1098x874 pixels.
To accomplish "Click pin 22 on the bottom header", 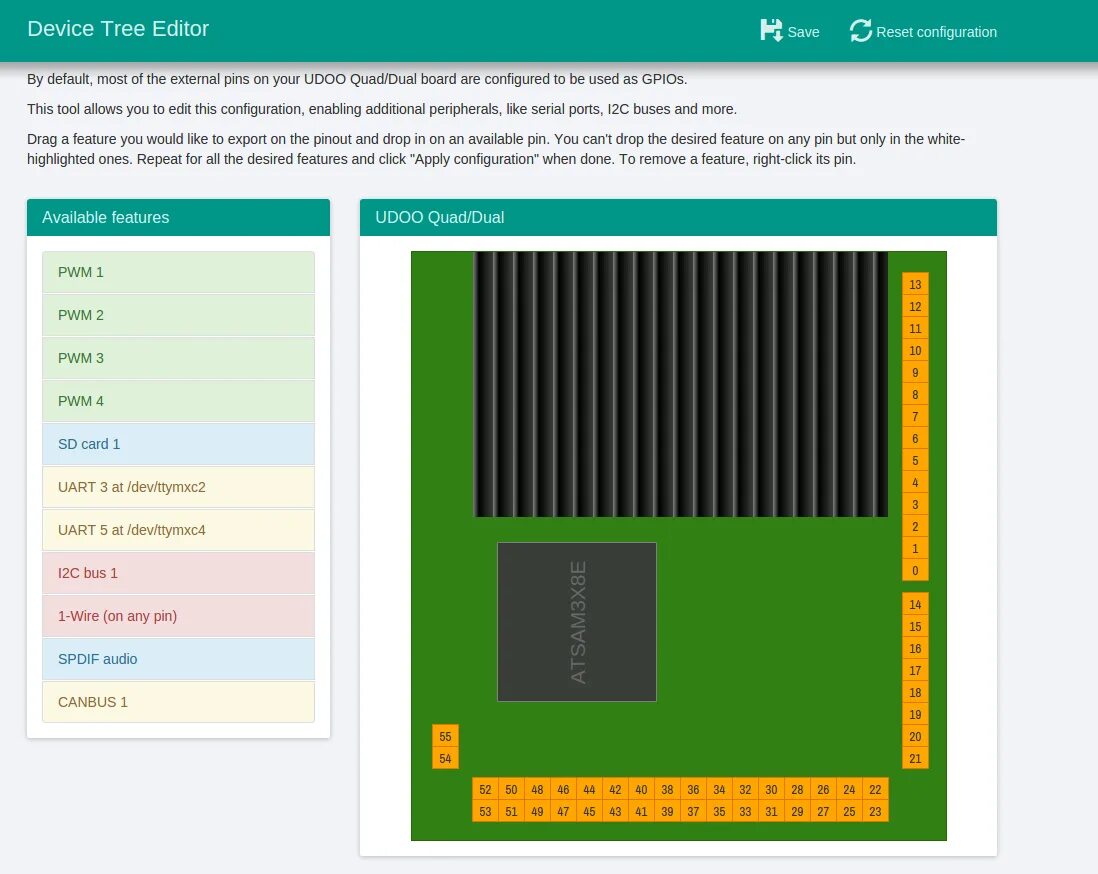I will pos(875,789).
